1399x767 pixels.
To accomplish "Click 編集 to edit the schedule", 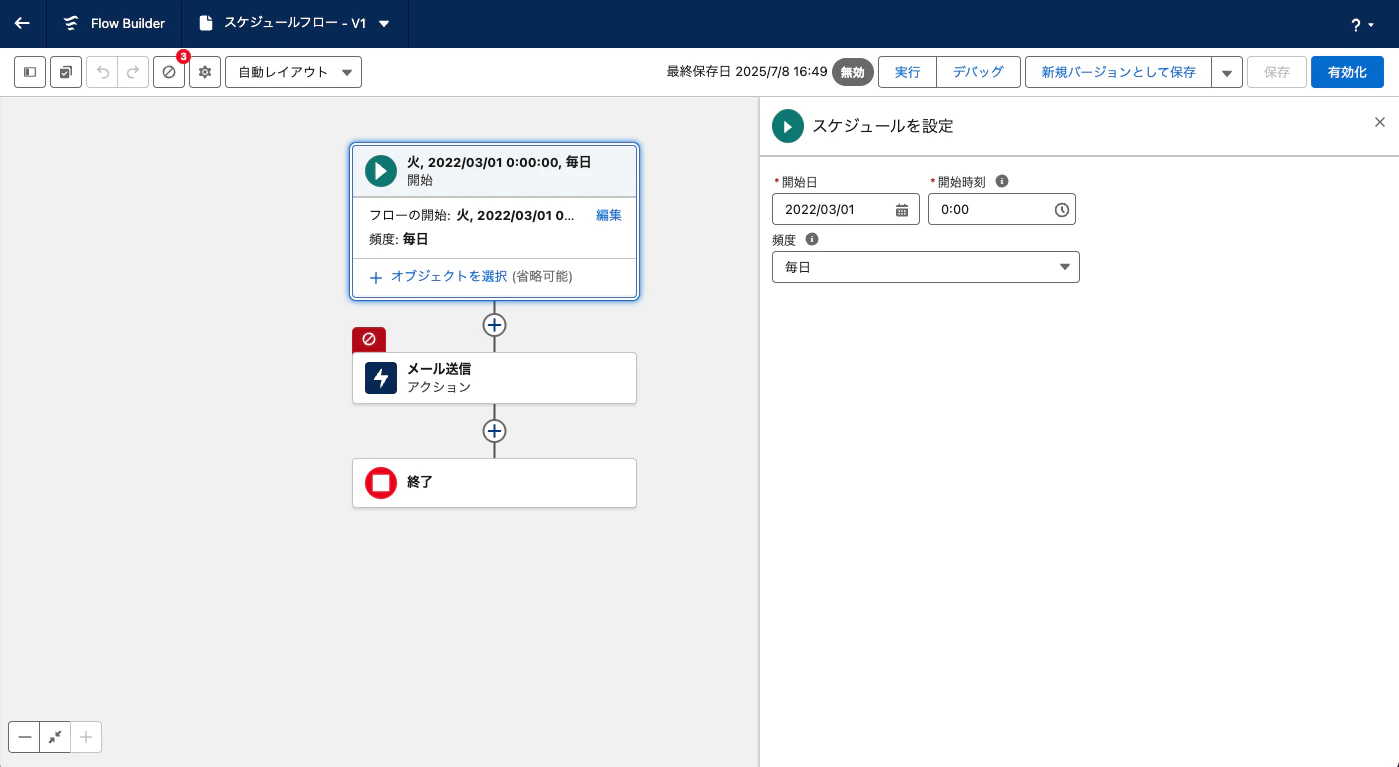I will [x=609, y=215].
